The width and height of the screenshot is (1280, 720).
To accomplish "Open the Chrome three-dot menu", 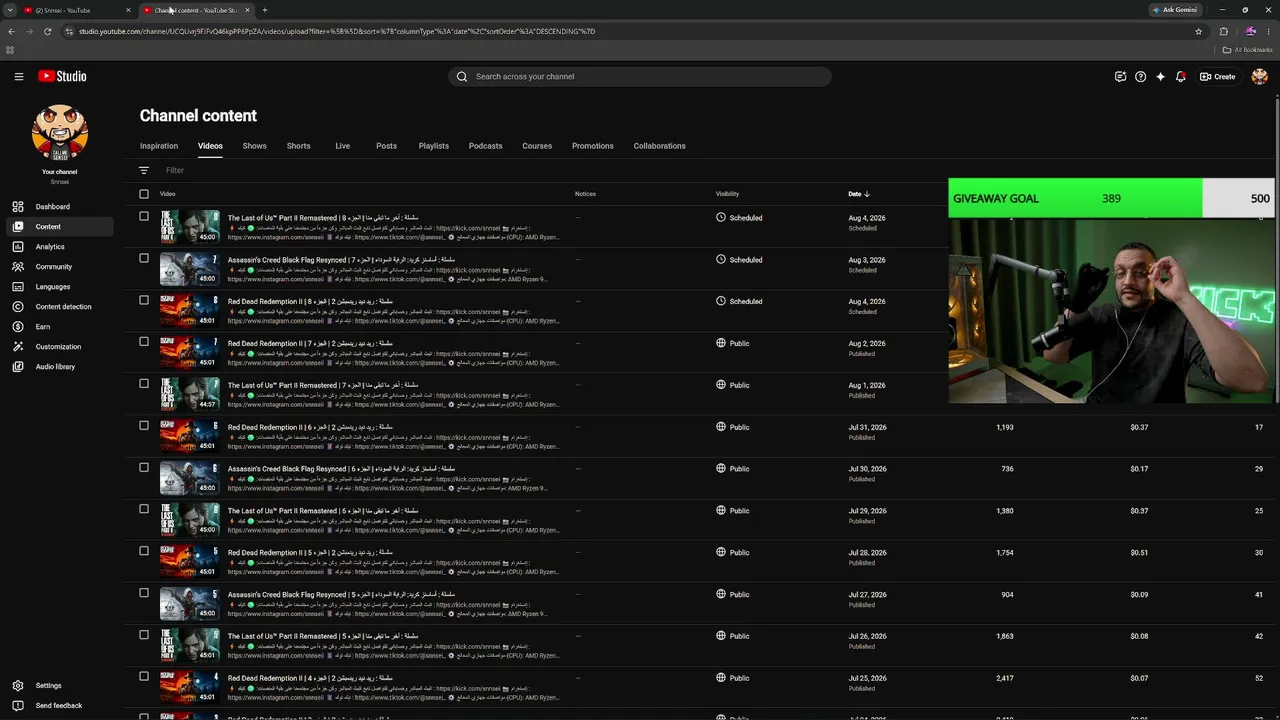I will pyautogui.click(x=1269, y=31).
